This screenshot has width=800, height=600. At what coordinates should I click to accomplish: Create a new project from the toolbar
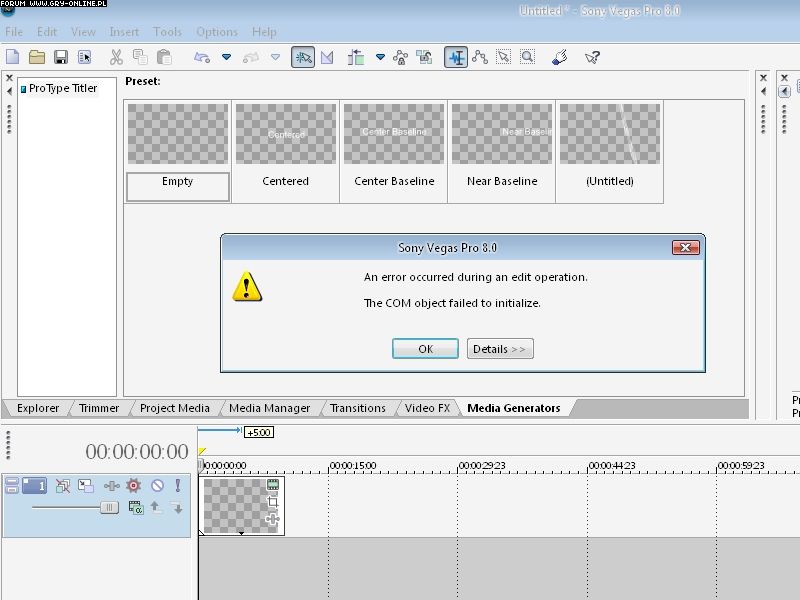(13, 57)
